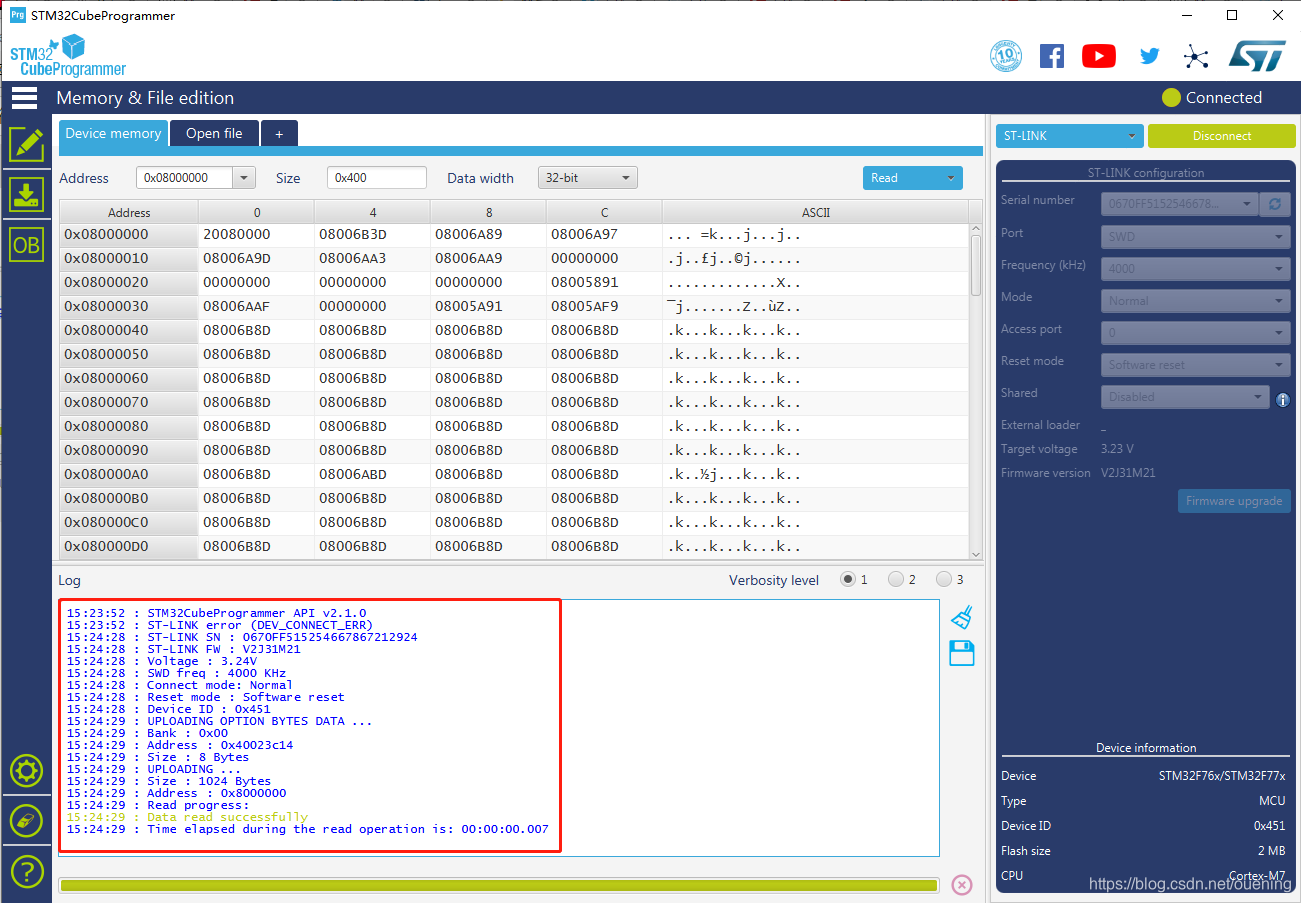Click the Firmware upgrade button

[1234, 501]
